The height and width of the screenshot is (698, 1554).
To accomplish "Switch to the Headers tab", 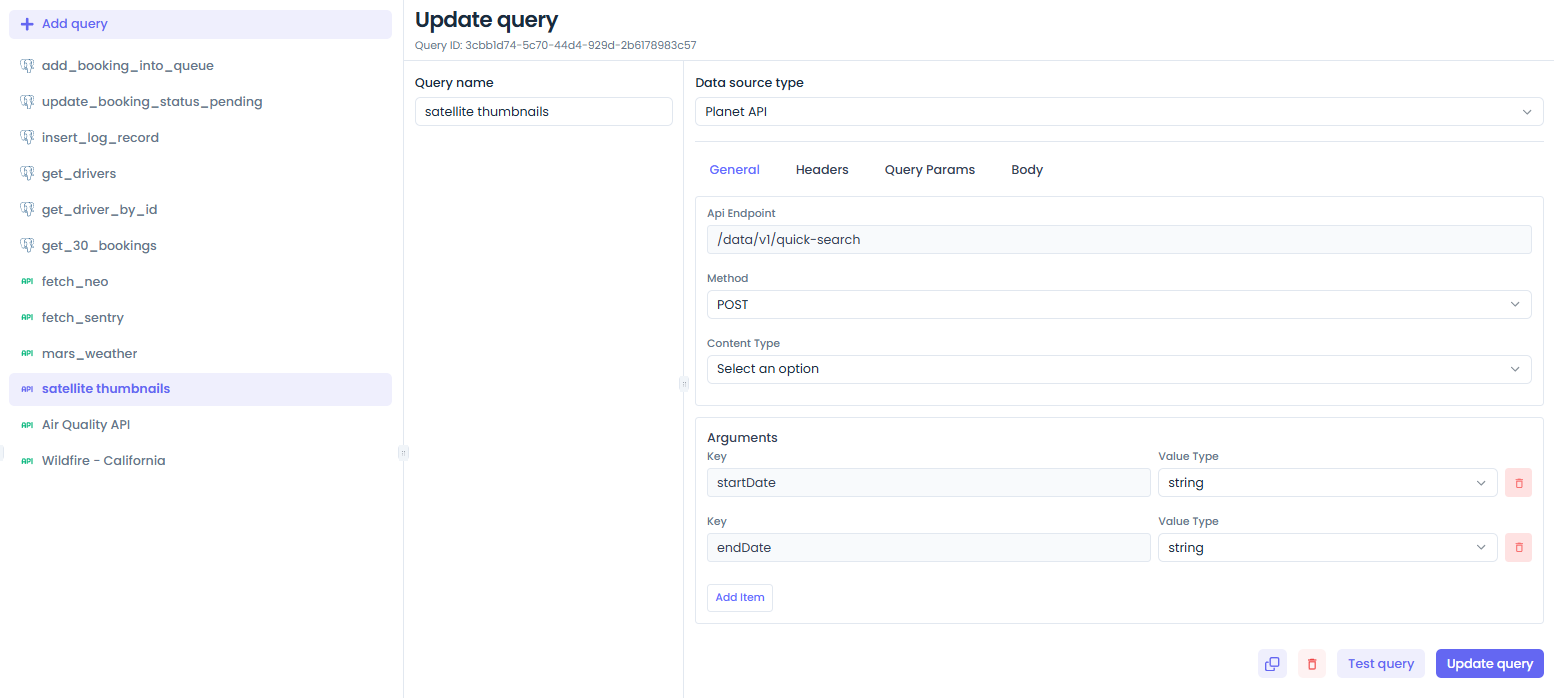I will coord(822,169).
